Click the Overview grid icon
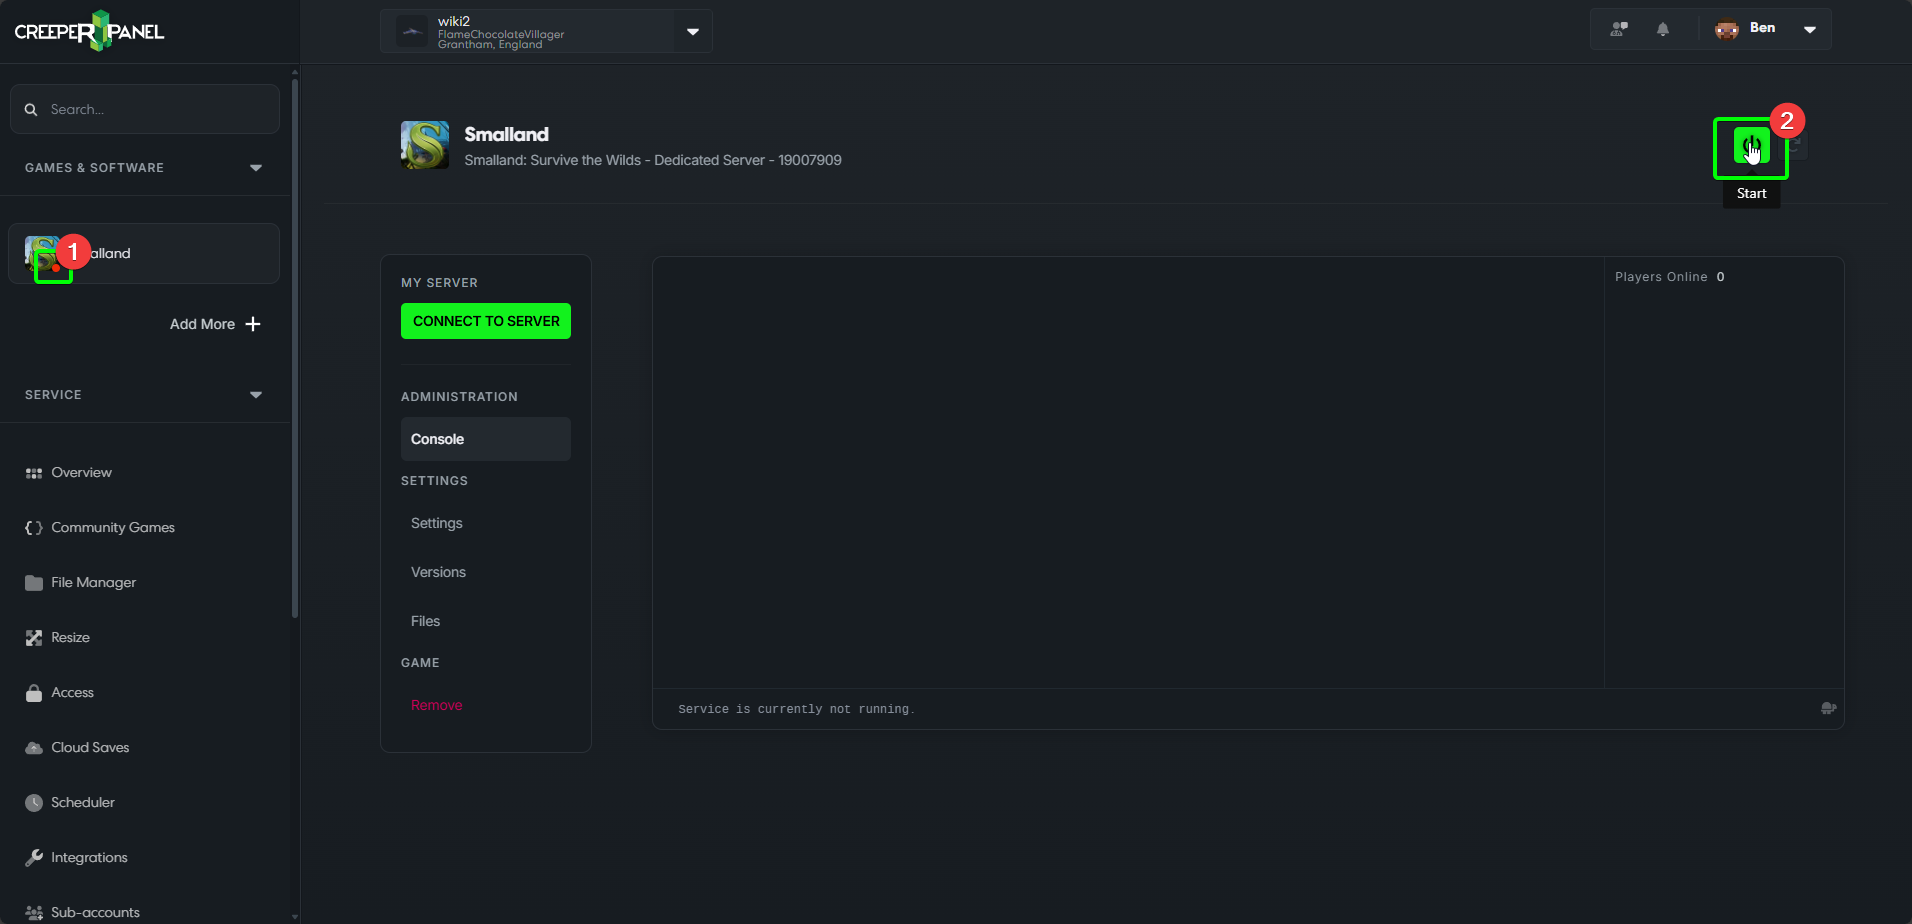Viewport: 1912px width, 924px height. [34, 473]
